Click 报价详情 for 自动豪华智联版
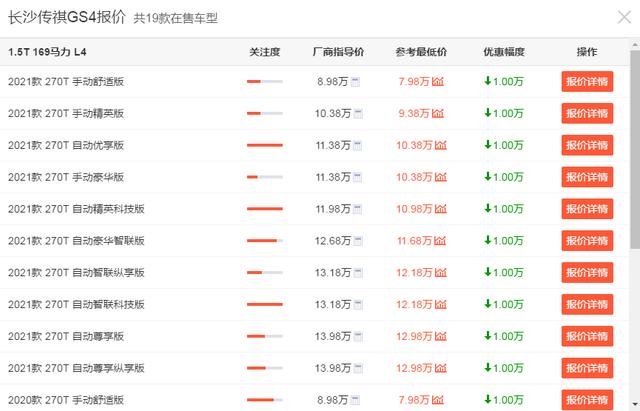 pos(587,241)
